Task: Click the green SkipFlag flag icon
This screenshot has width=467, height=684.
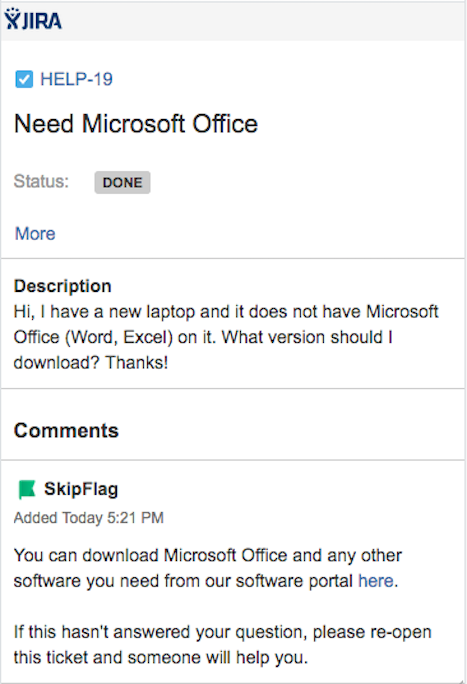Action: (x=27, y=489)
